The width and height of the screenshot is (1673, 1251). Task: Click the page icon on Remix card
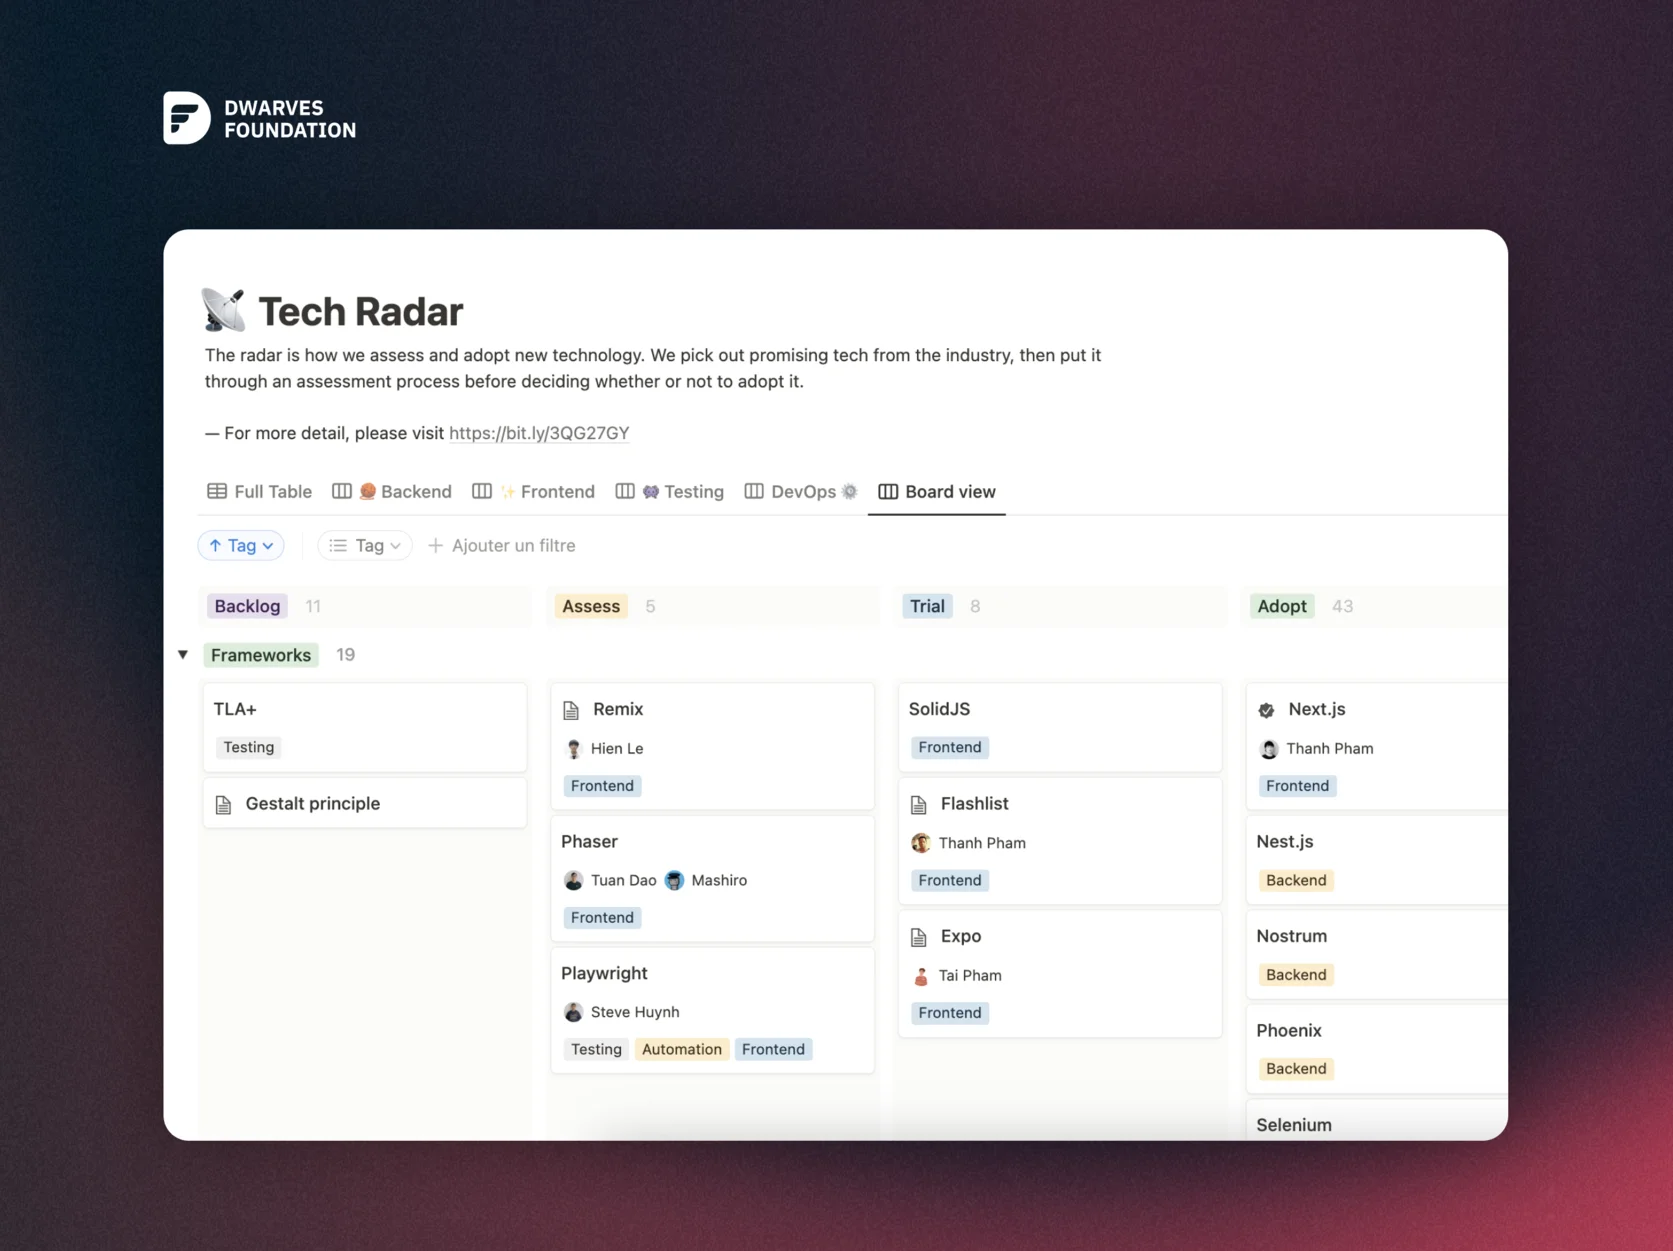tap(571, 710)
